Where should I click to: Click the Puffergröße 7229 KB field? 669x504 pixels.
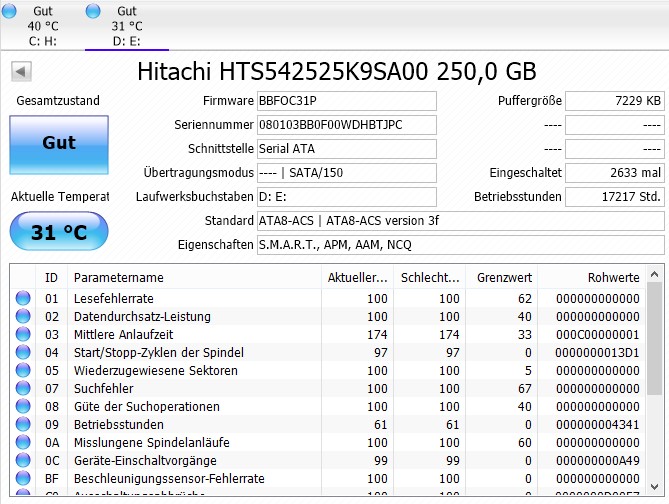tap(615, 101)
